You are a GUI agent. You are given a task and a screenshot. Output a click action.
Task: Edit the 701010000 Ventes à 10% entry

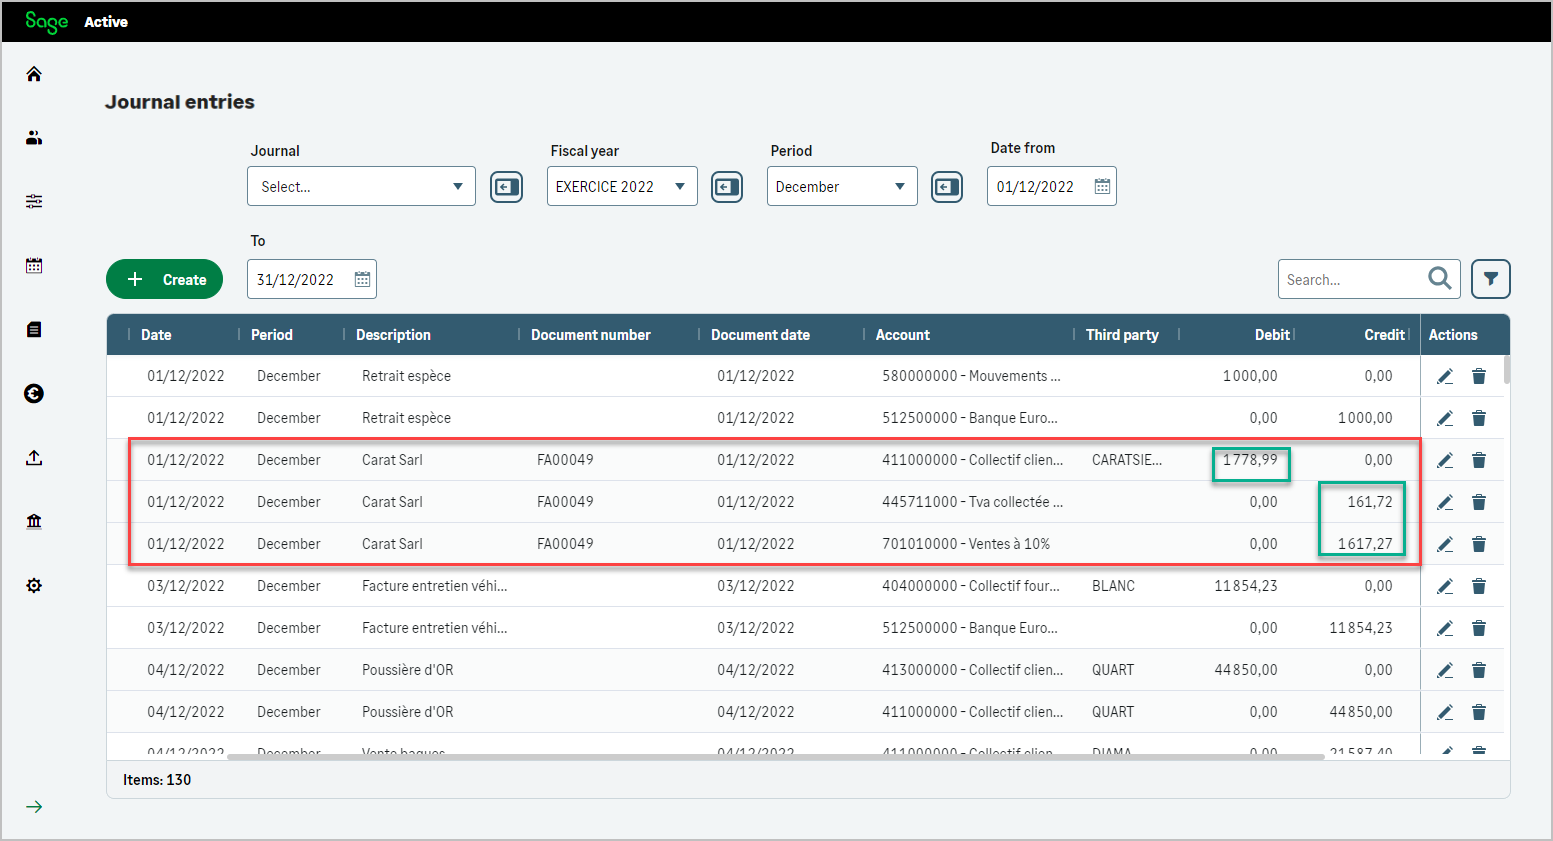pos(1445,544)
